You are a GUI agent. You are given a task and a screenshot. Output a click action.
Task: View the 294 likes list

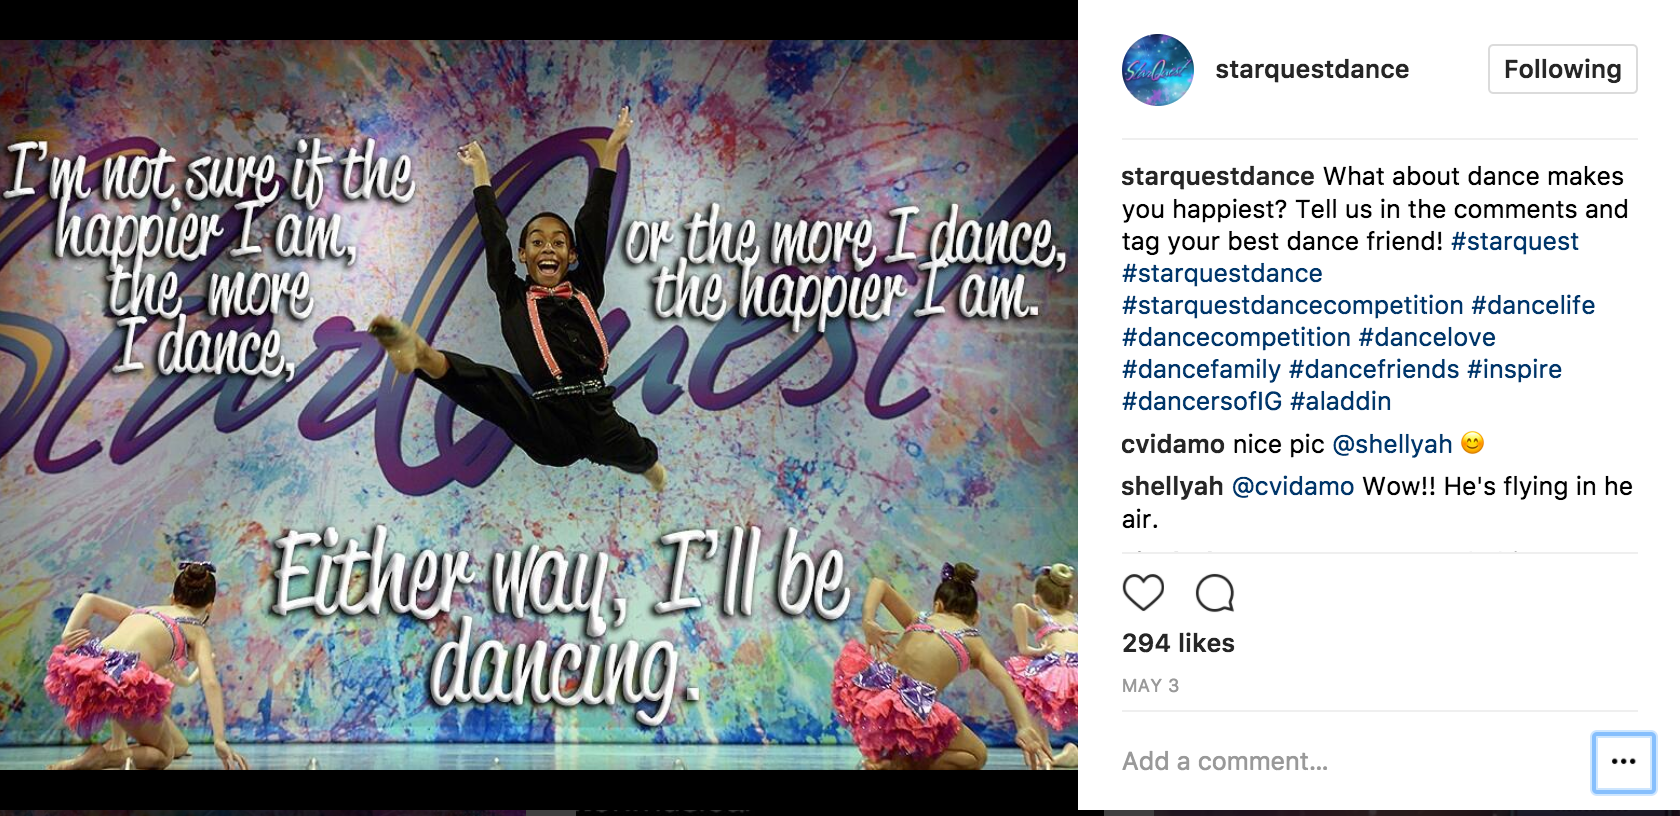click(1178, 643)
